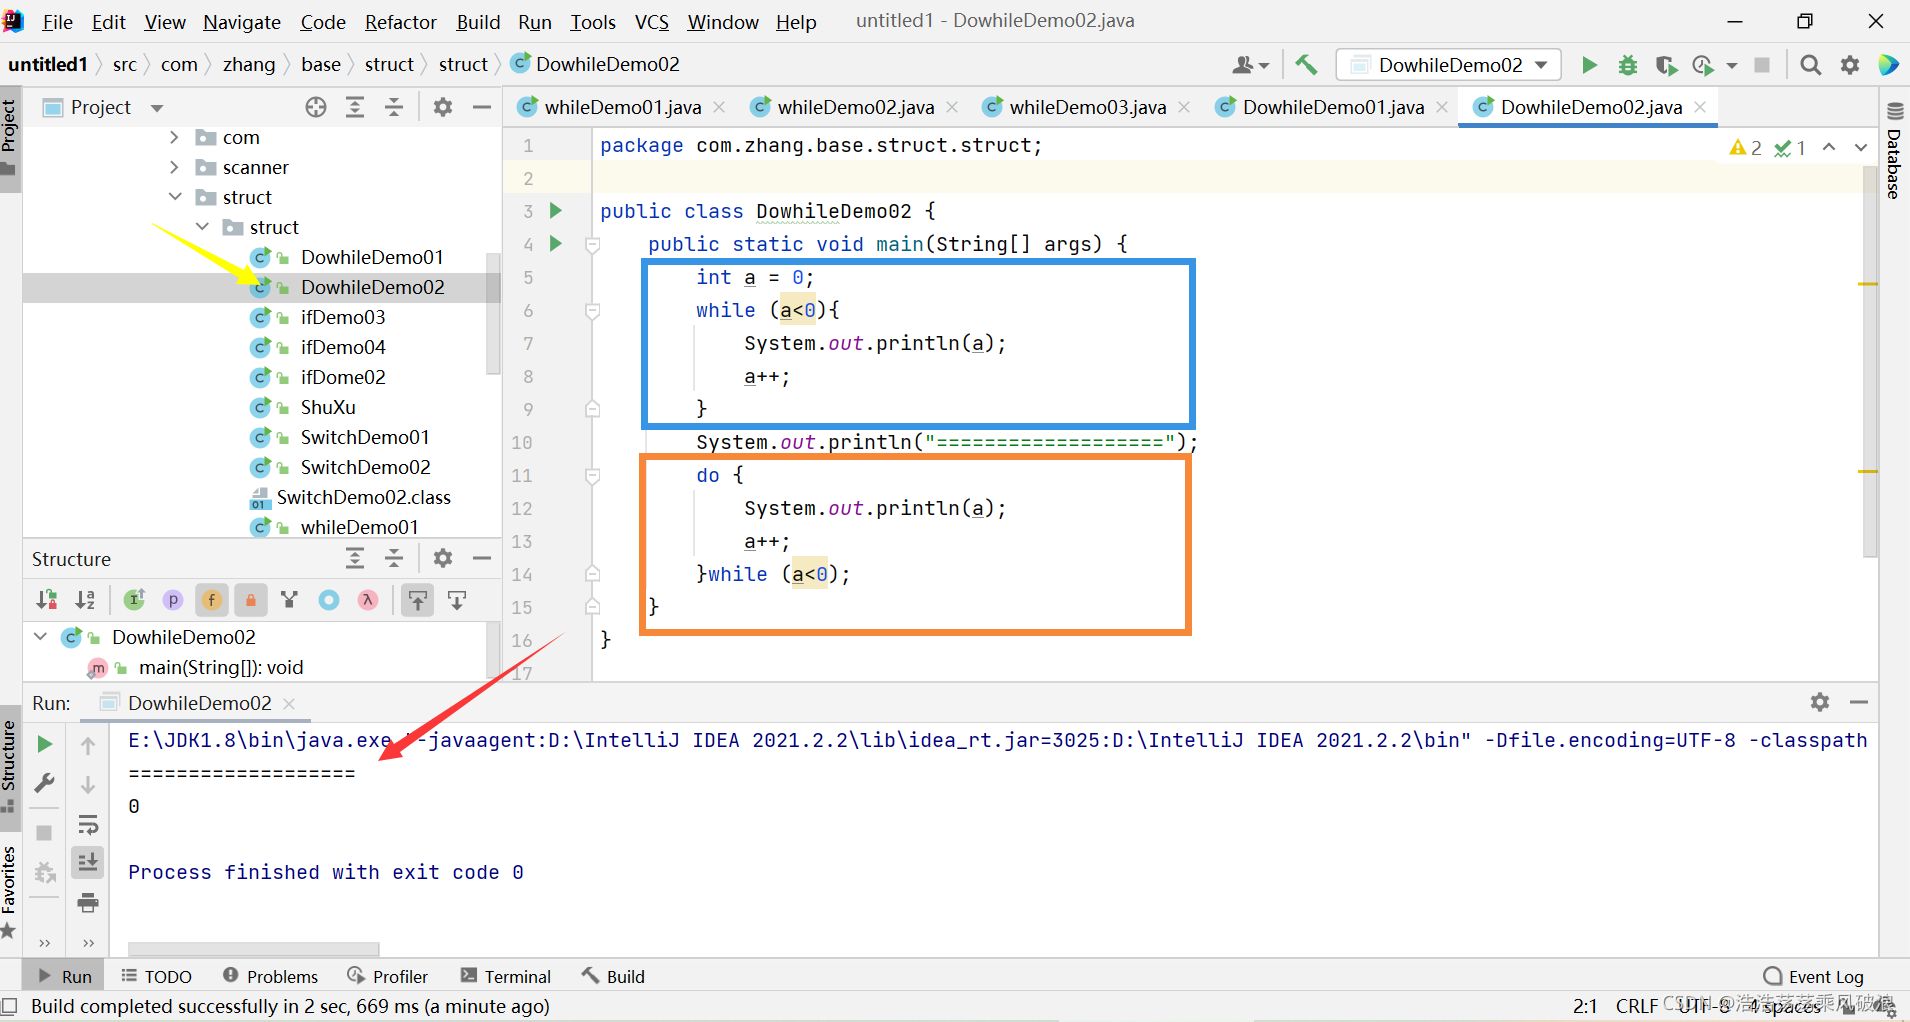Image resolution: width=1910 pixels, height=1022 pixels.
Task: Open the Build tool window
Action: [614, 976]
